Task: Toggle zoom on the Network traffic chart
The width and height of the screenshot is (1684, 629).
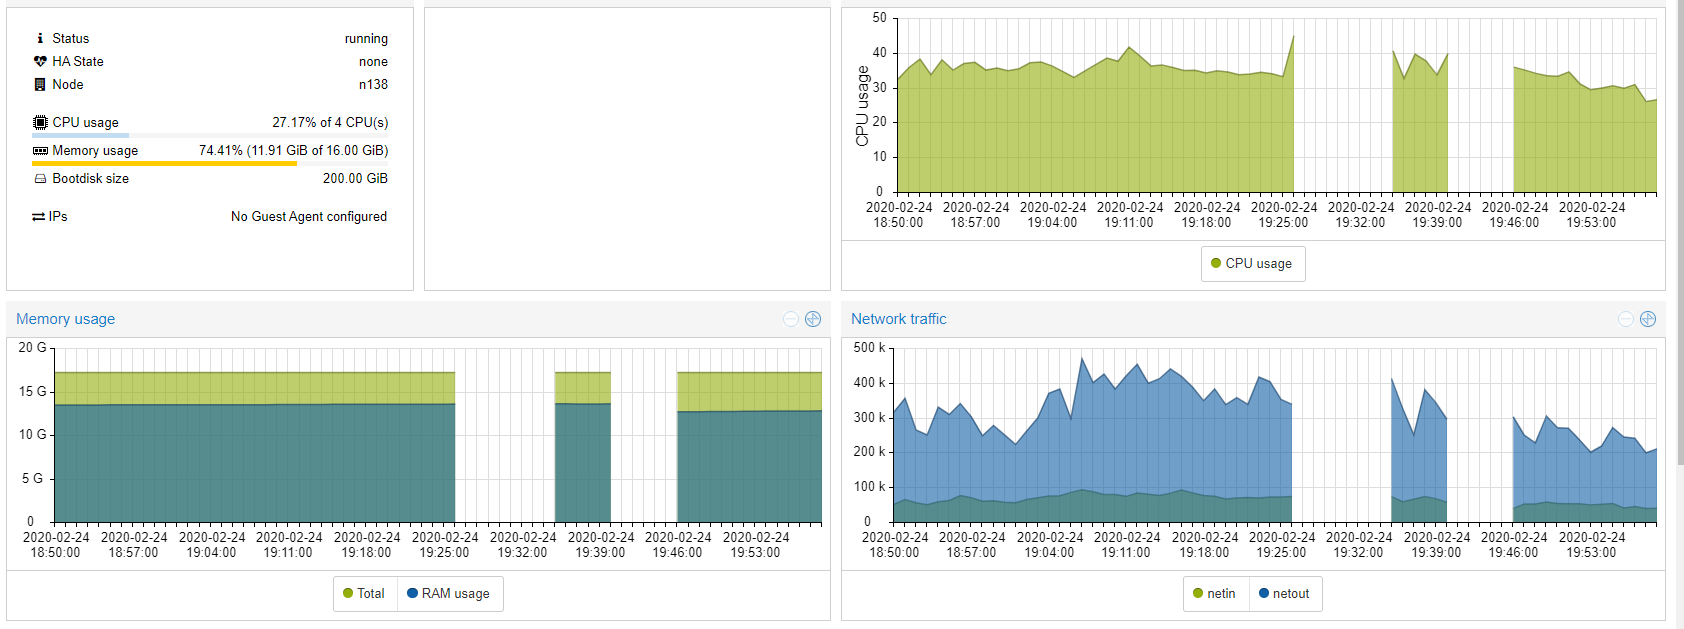Action: coord(1648,319)
